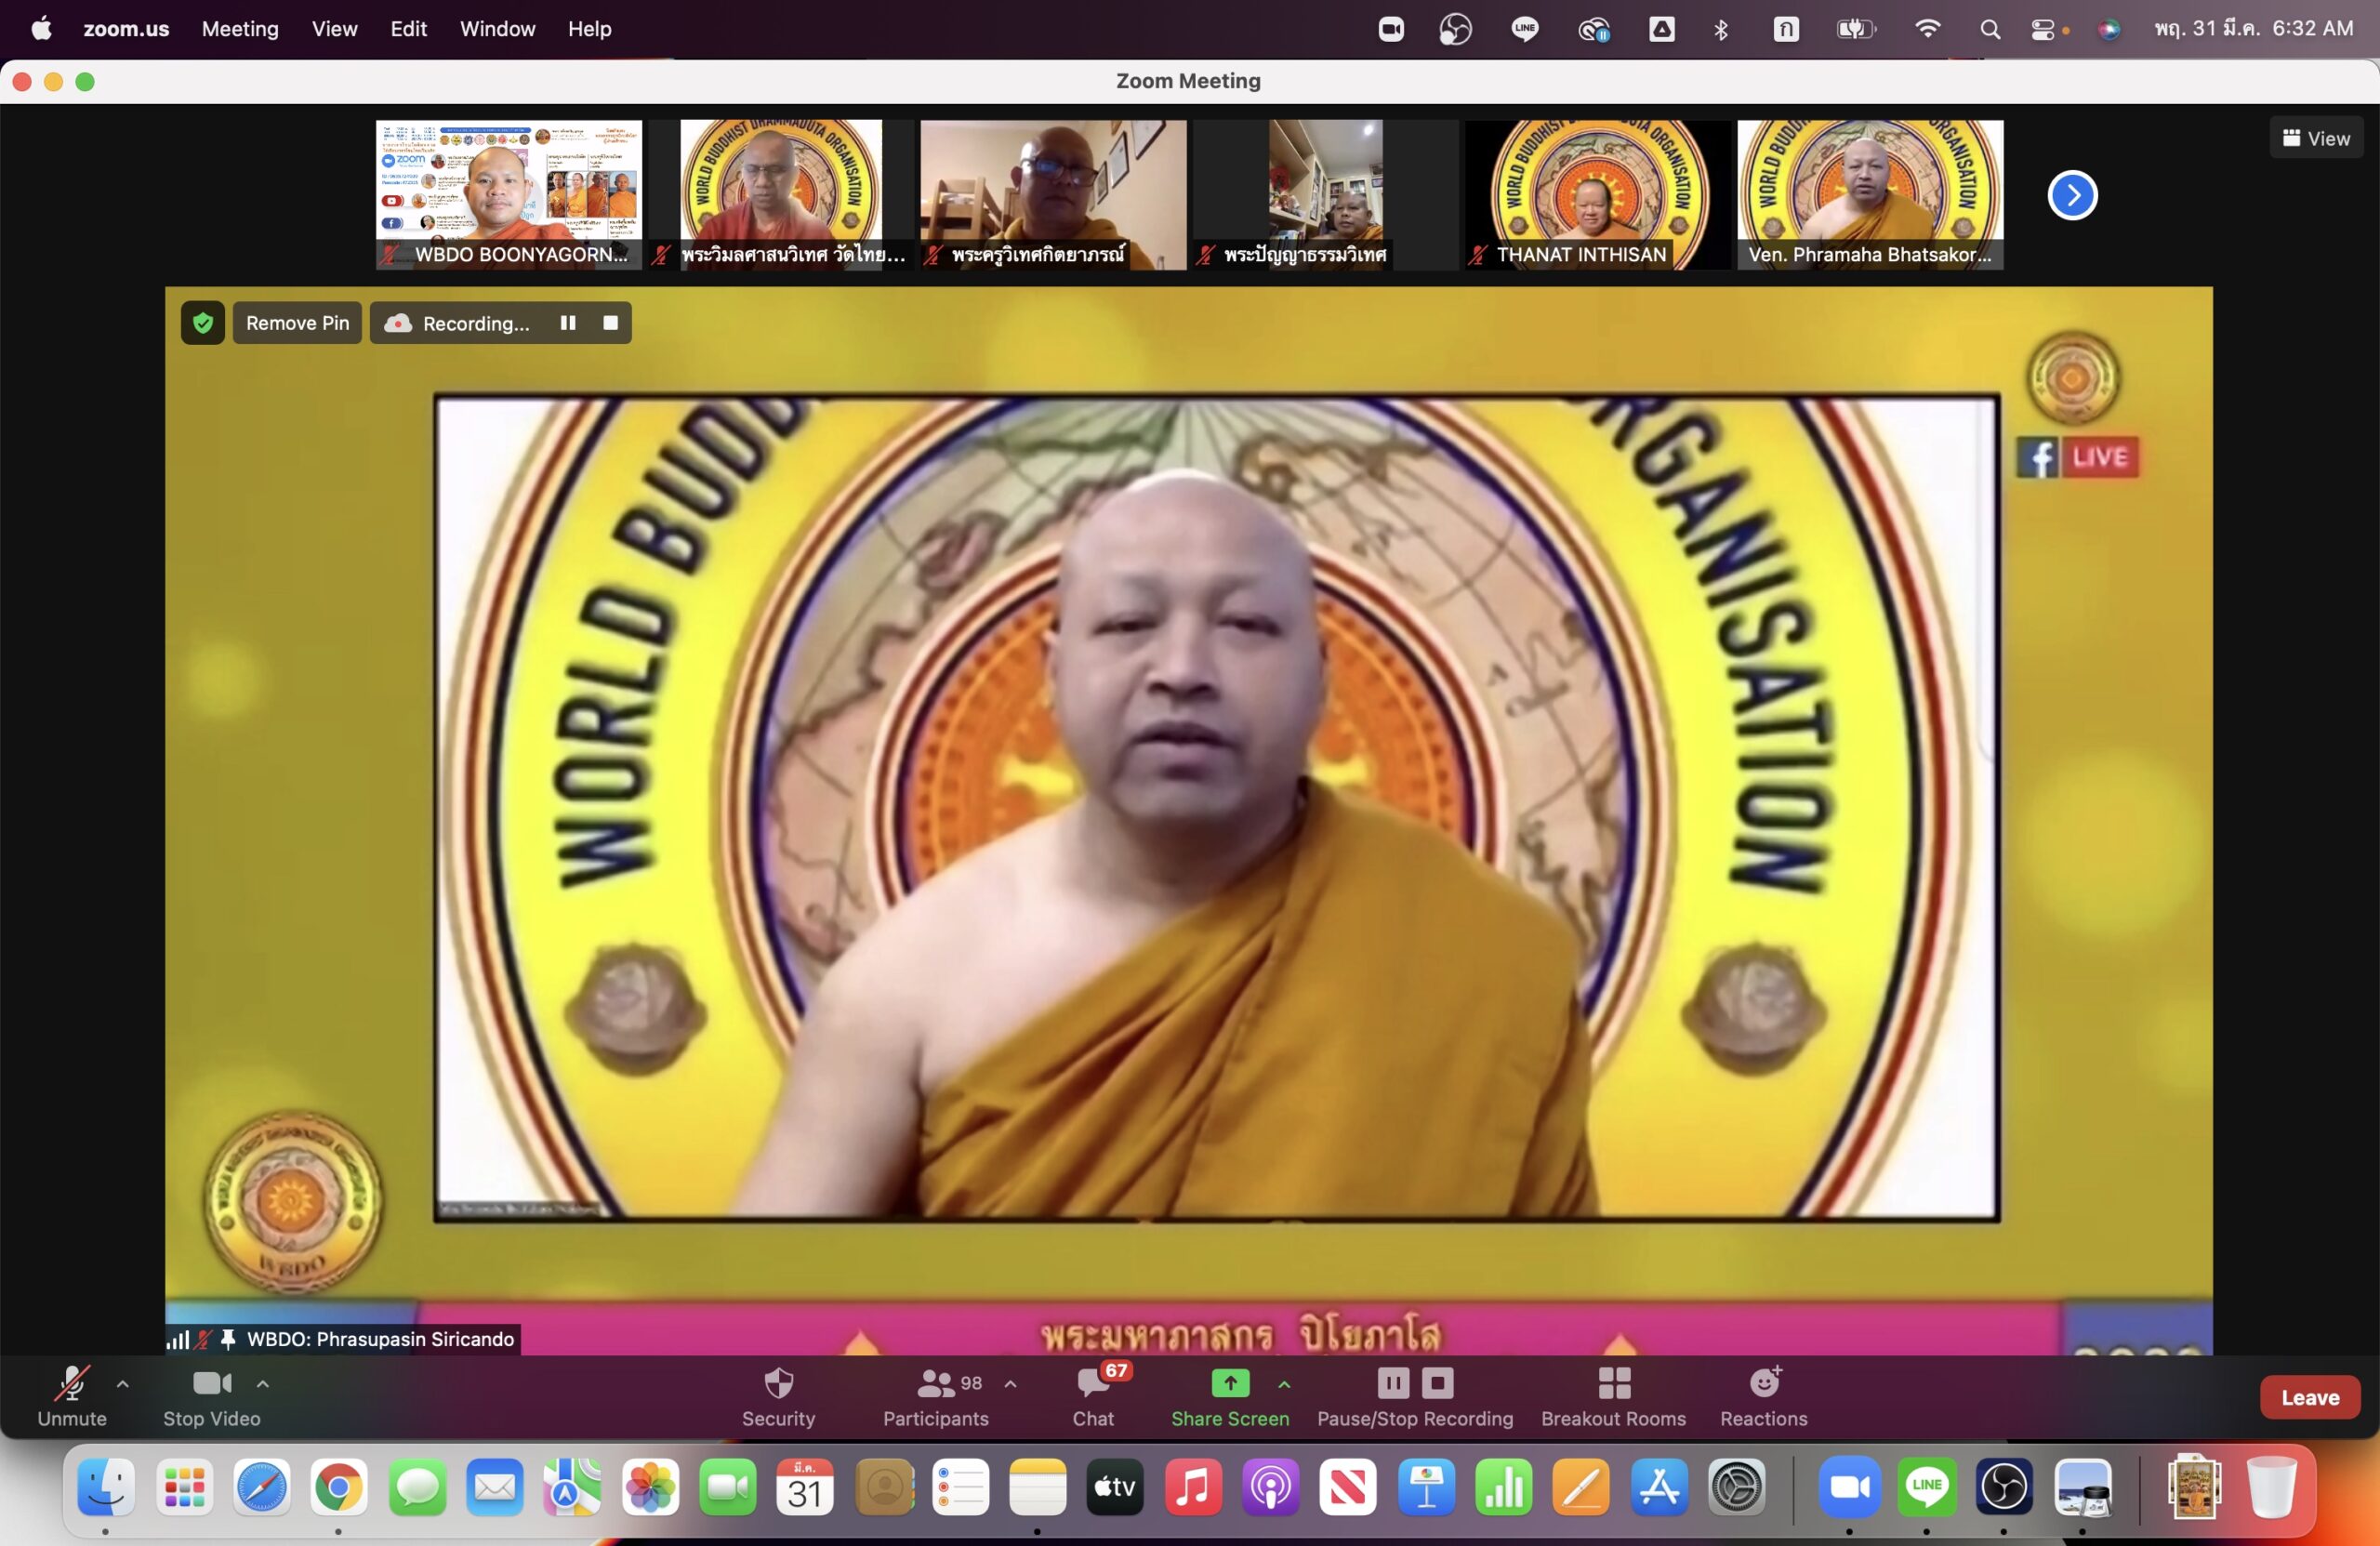
Task: Open the Chat panel with 67 badge
Action: coord(1092,1384)
